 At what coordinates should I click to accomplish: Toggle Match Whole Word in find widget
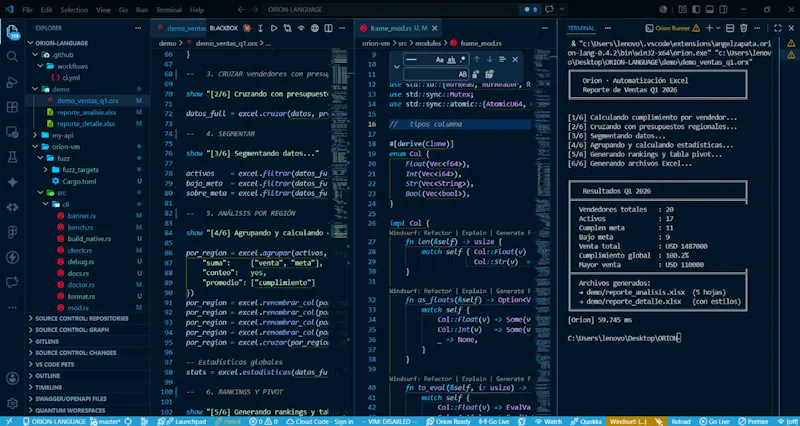(451, 60)
